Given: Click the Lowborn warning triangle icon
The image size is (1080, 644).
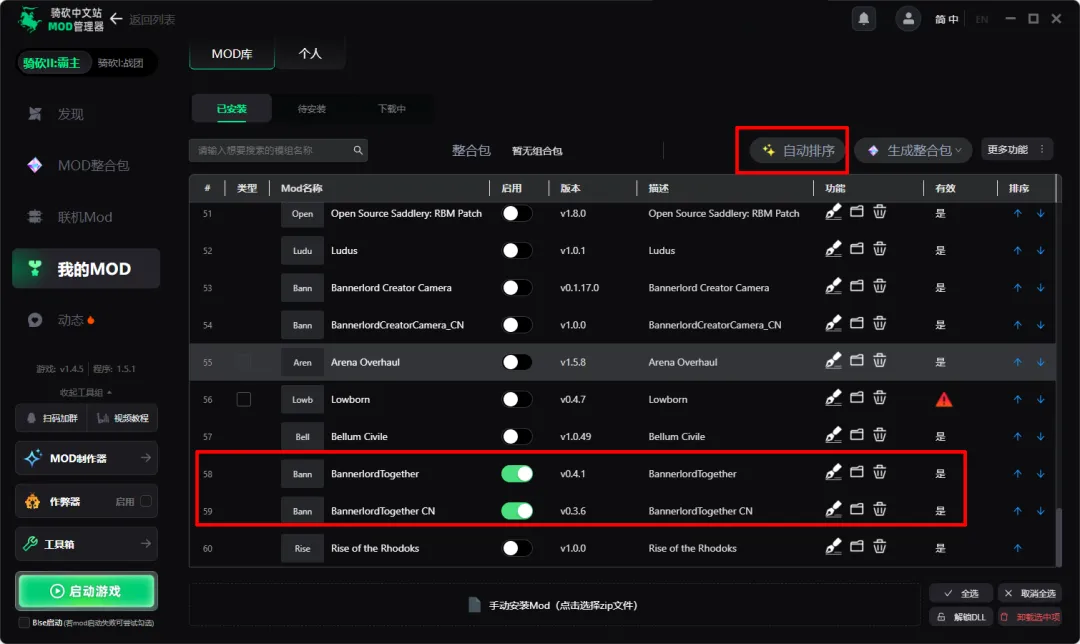Looking at the screenshot, I should (x=944, y=399).
